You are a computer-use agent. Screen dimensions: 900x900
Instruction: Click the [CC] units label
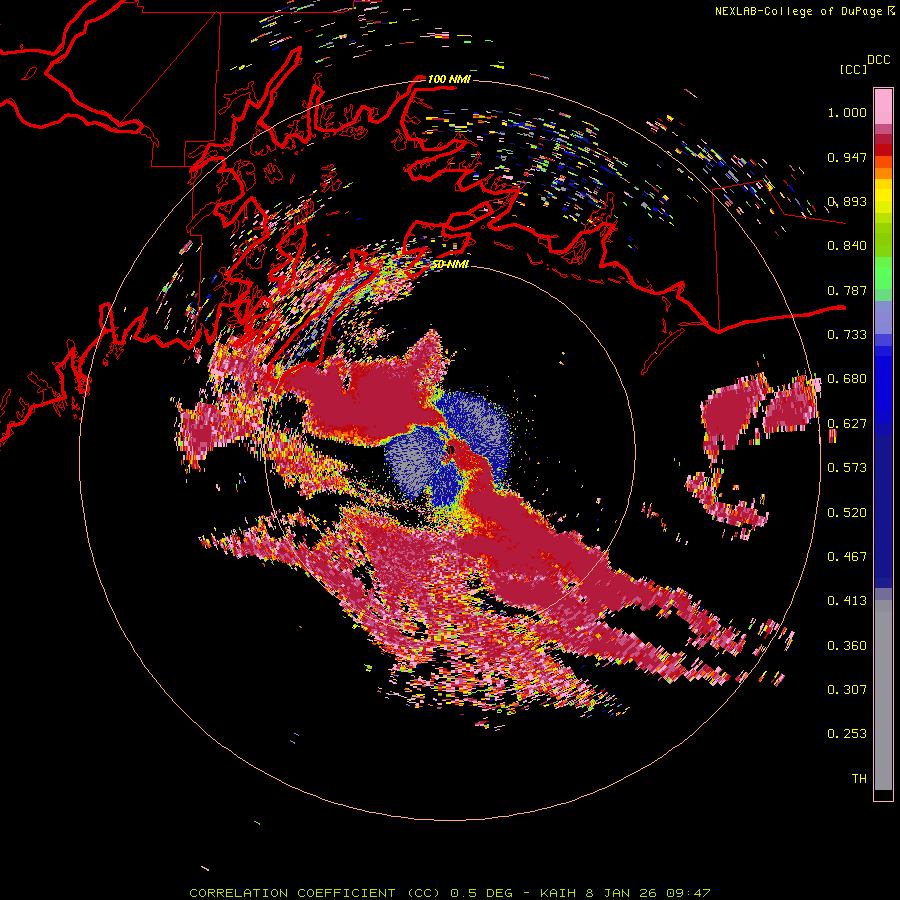(x=853, y=69)
